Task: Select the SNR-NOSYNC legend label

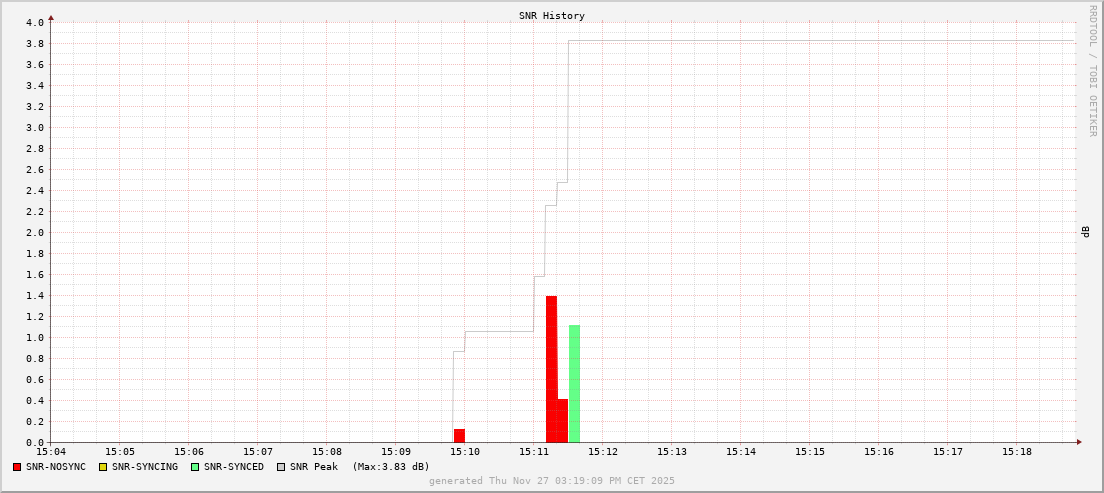Action: pyautogui.click(x=56, y=467)
